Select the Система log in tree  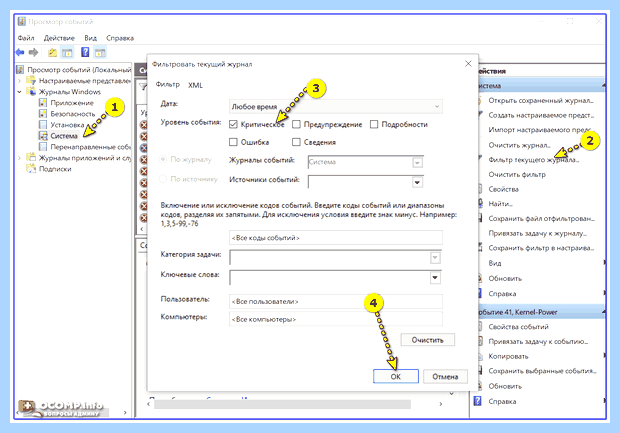tap(64, 136)
